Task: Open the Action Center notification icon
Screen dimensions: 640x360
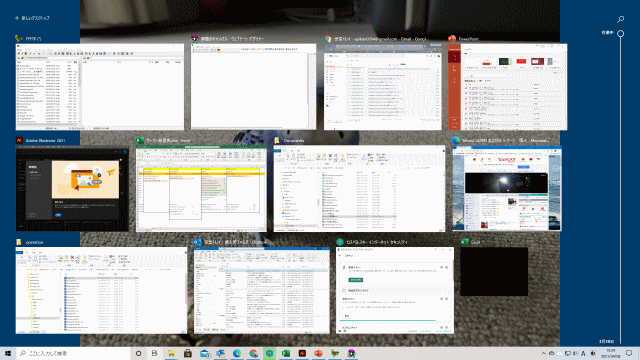Action: (629, 353)
